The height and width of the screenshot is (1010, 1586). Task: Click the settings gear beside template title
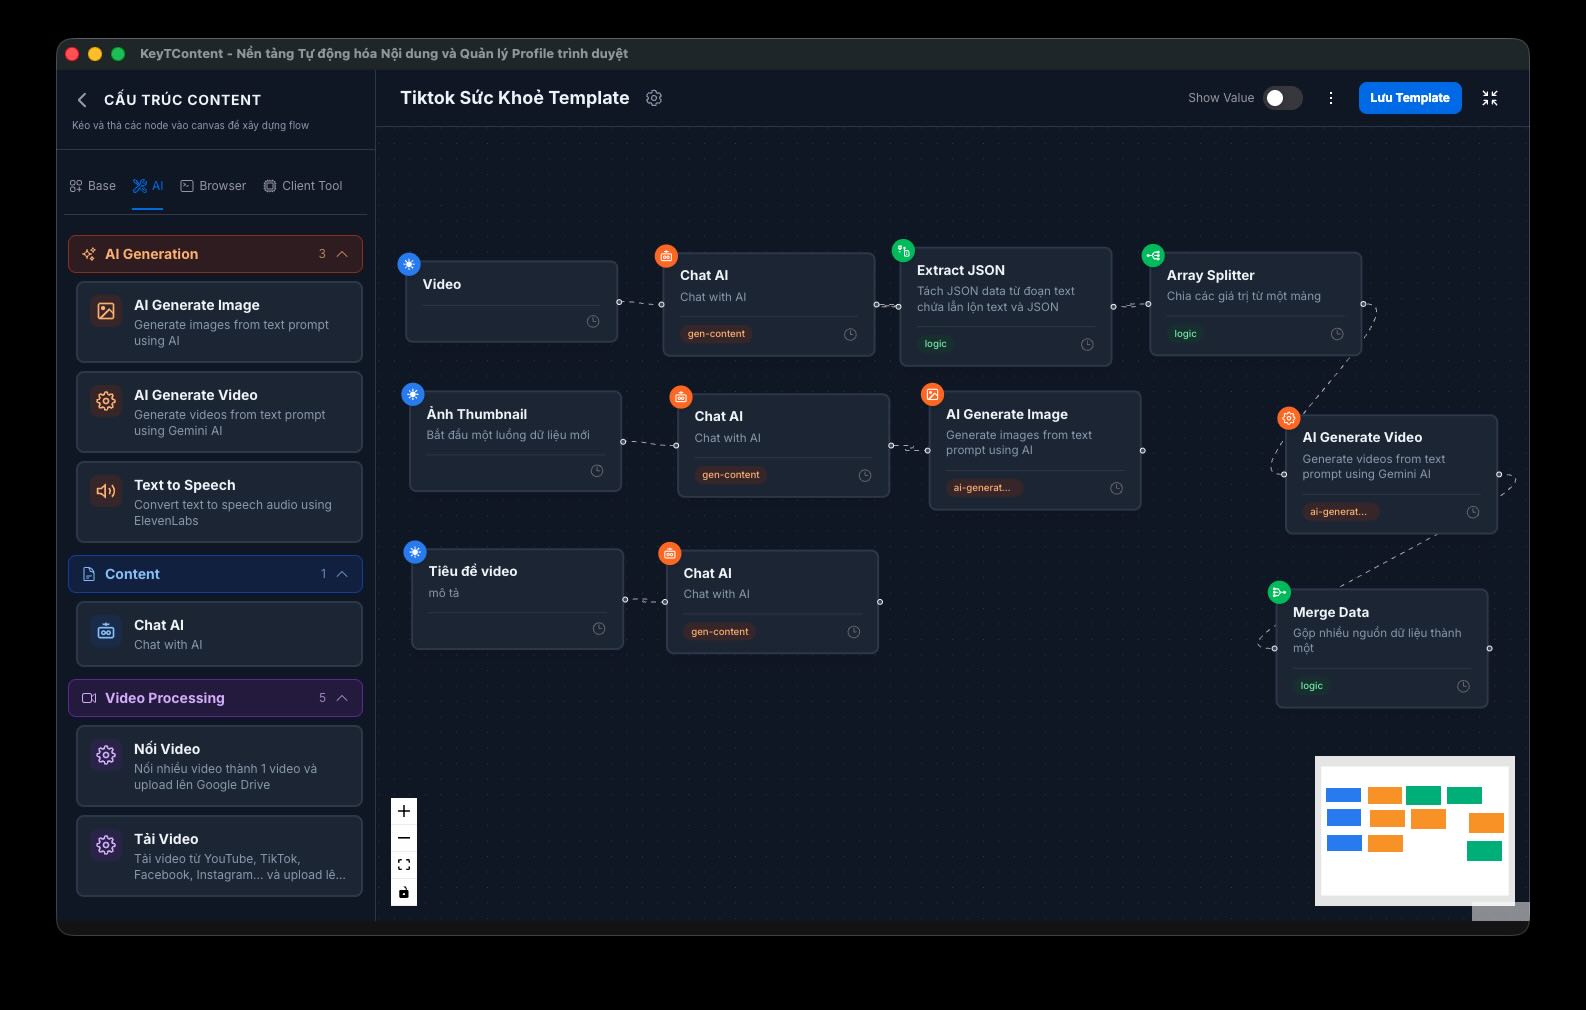click(x=654, y=98)
